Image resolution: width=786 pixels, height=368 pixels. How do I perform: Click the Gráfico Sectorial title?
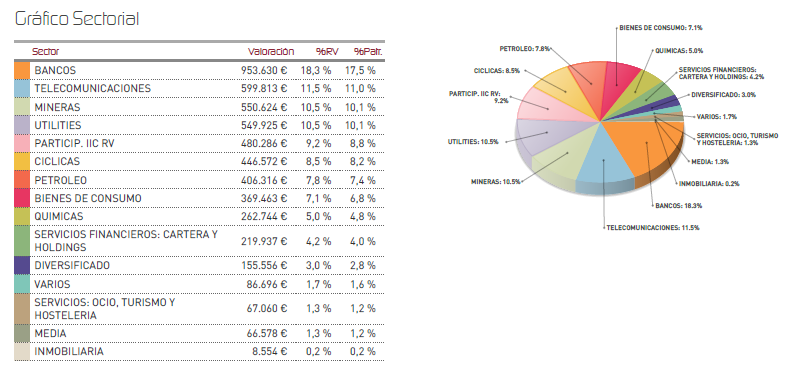(x=77, y=19)
